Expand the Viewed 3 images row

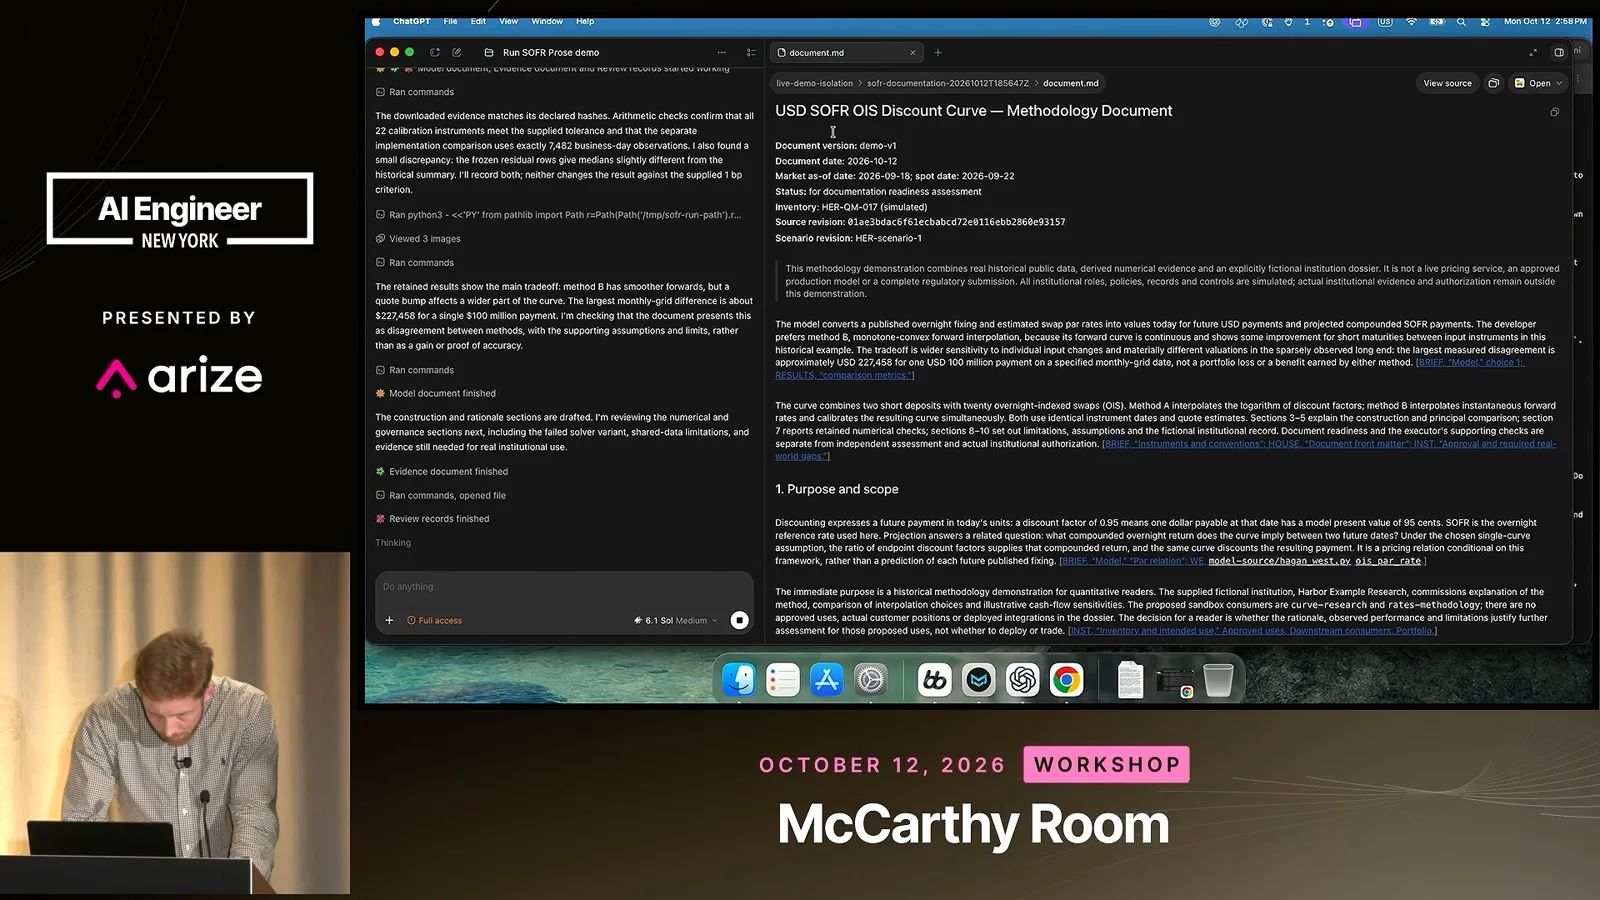tap(418, 239)
